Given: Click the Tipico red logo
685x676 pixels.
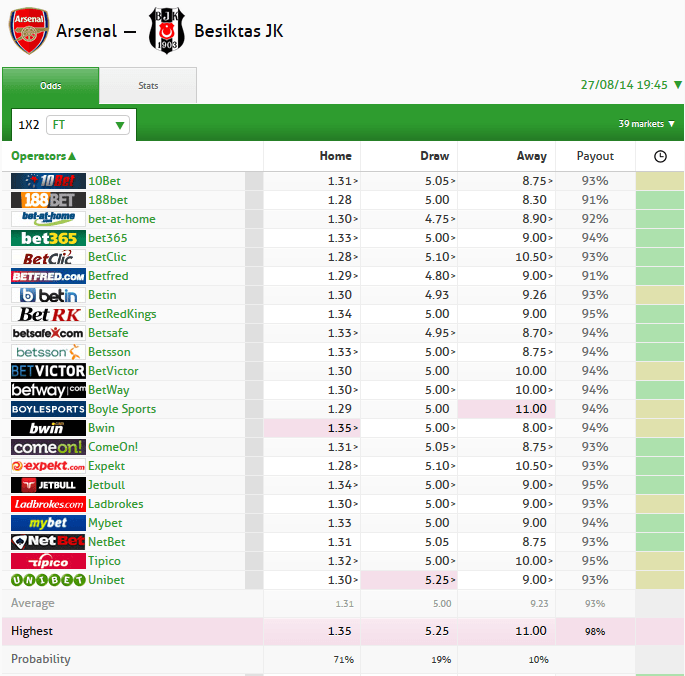Looking at the screenshot, I should coord(48,561).
